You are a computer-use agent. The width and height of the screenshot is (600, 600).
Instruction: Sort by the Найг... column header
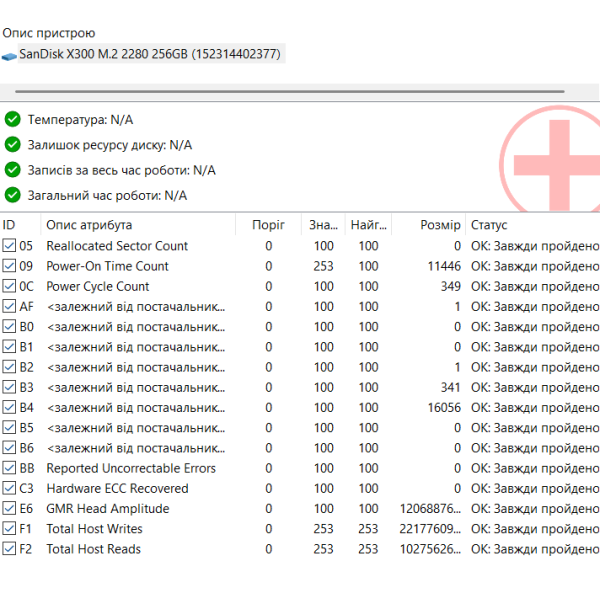click(x=368, y=225)
